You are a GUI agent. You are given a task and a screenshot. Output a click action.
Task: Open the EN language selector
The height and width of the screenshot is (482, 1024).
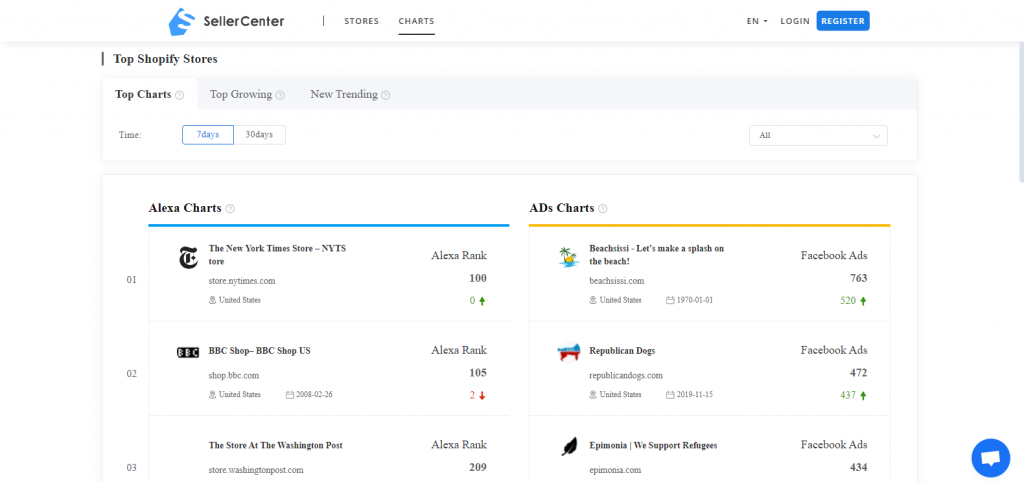point(757,21)
